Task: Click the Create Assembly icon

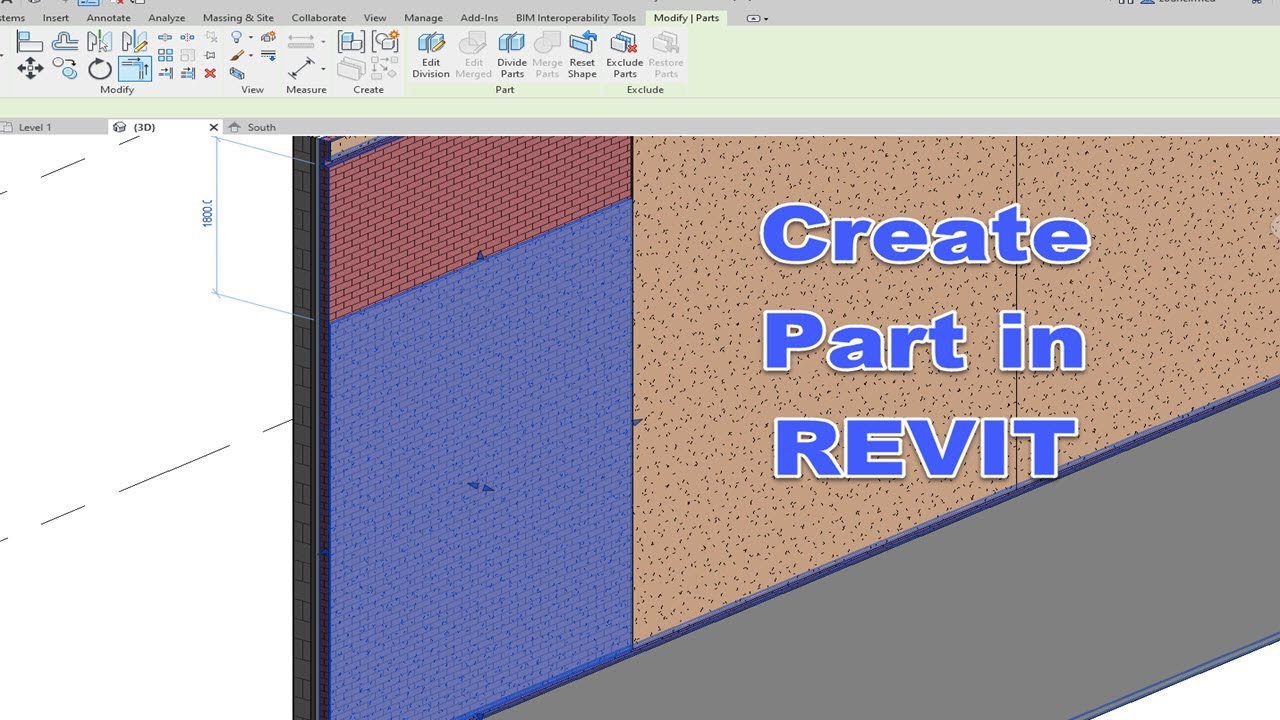Action: click(x=352, y=41)
